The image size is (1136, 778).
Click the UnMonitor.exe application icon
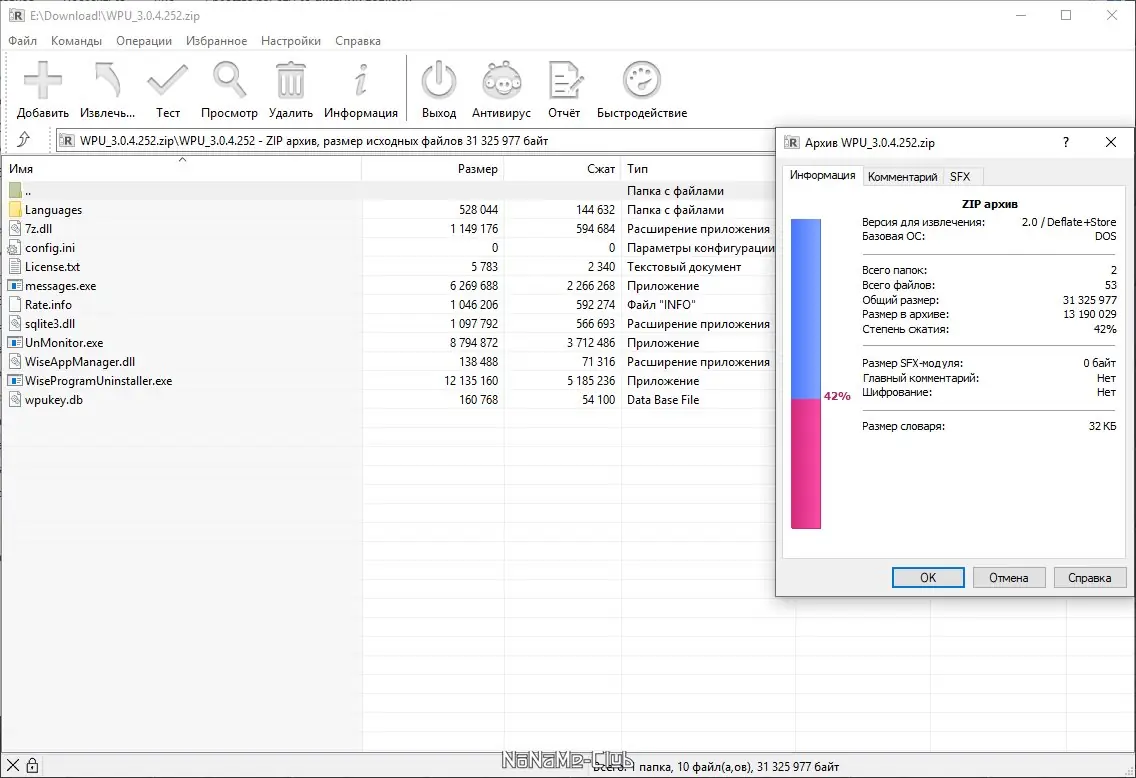pyautogui.click(x=15, y=343)
